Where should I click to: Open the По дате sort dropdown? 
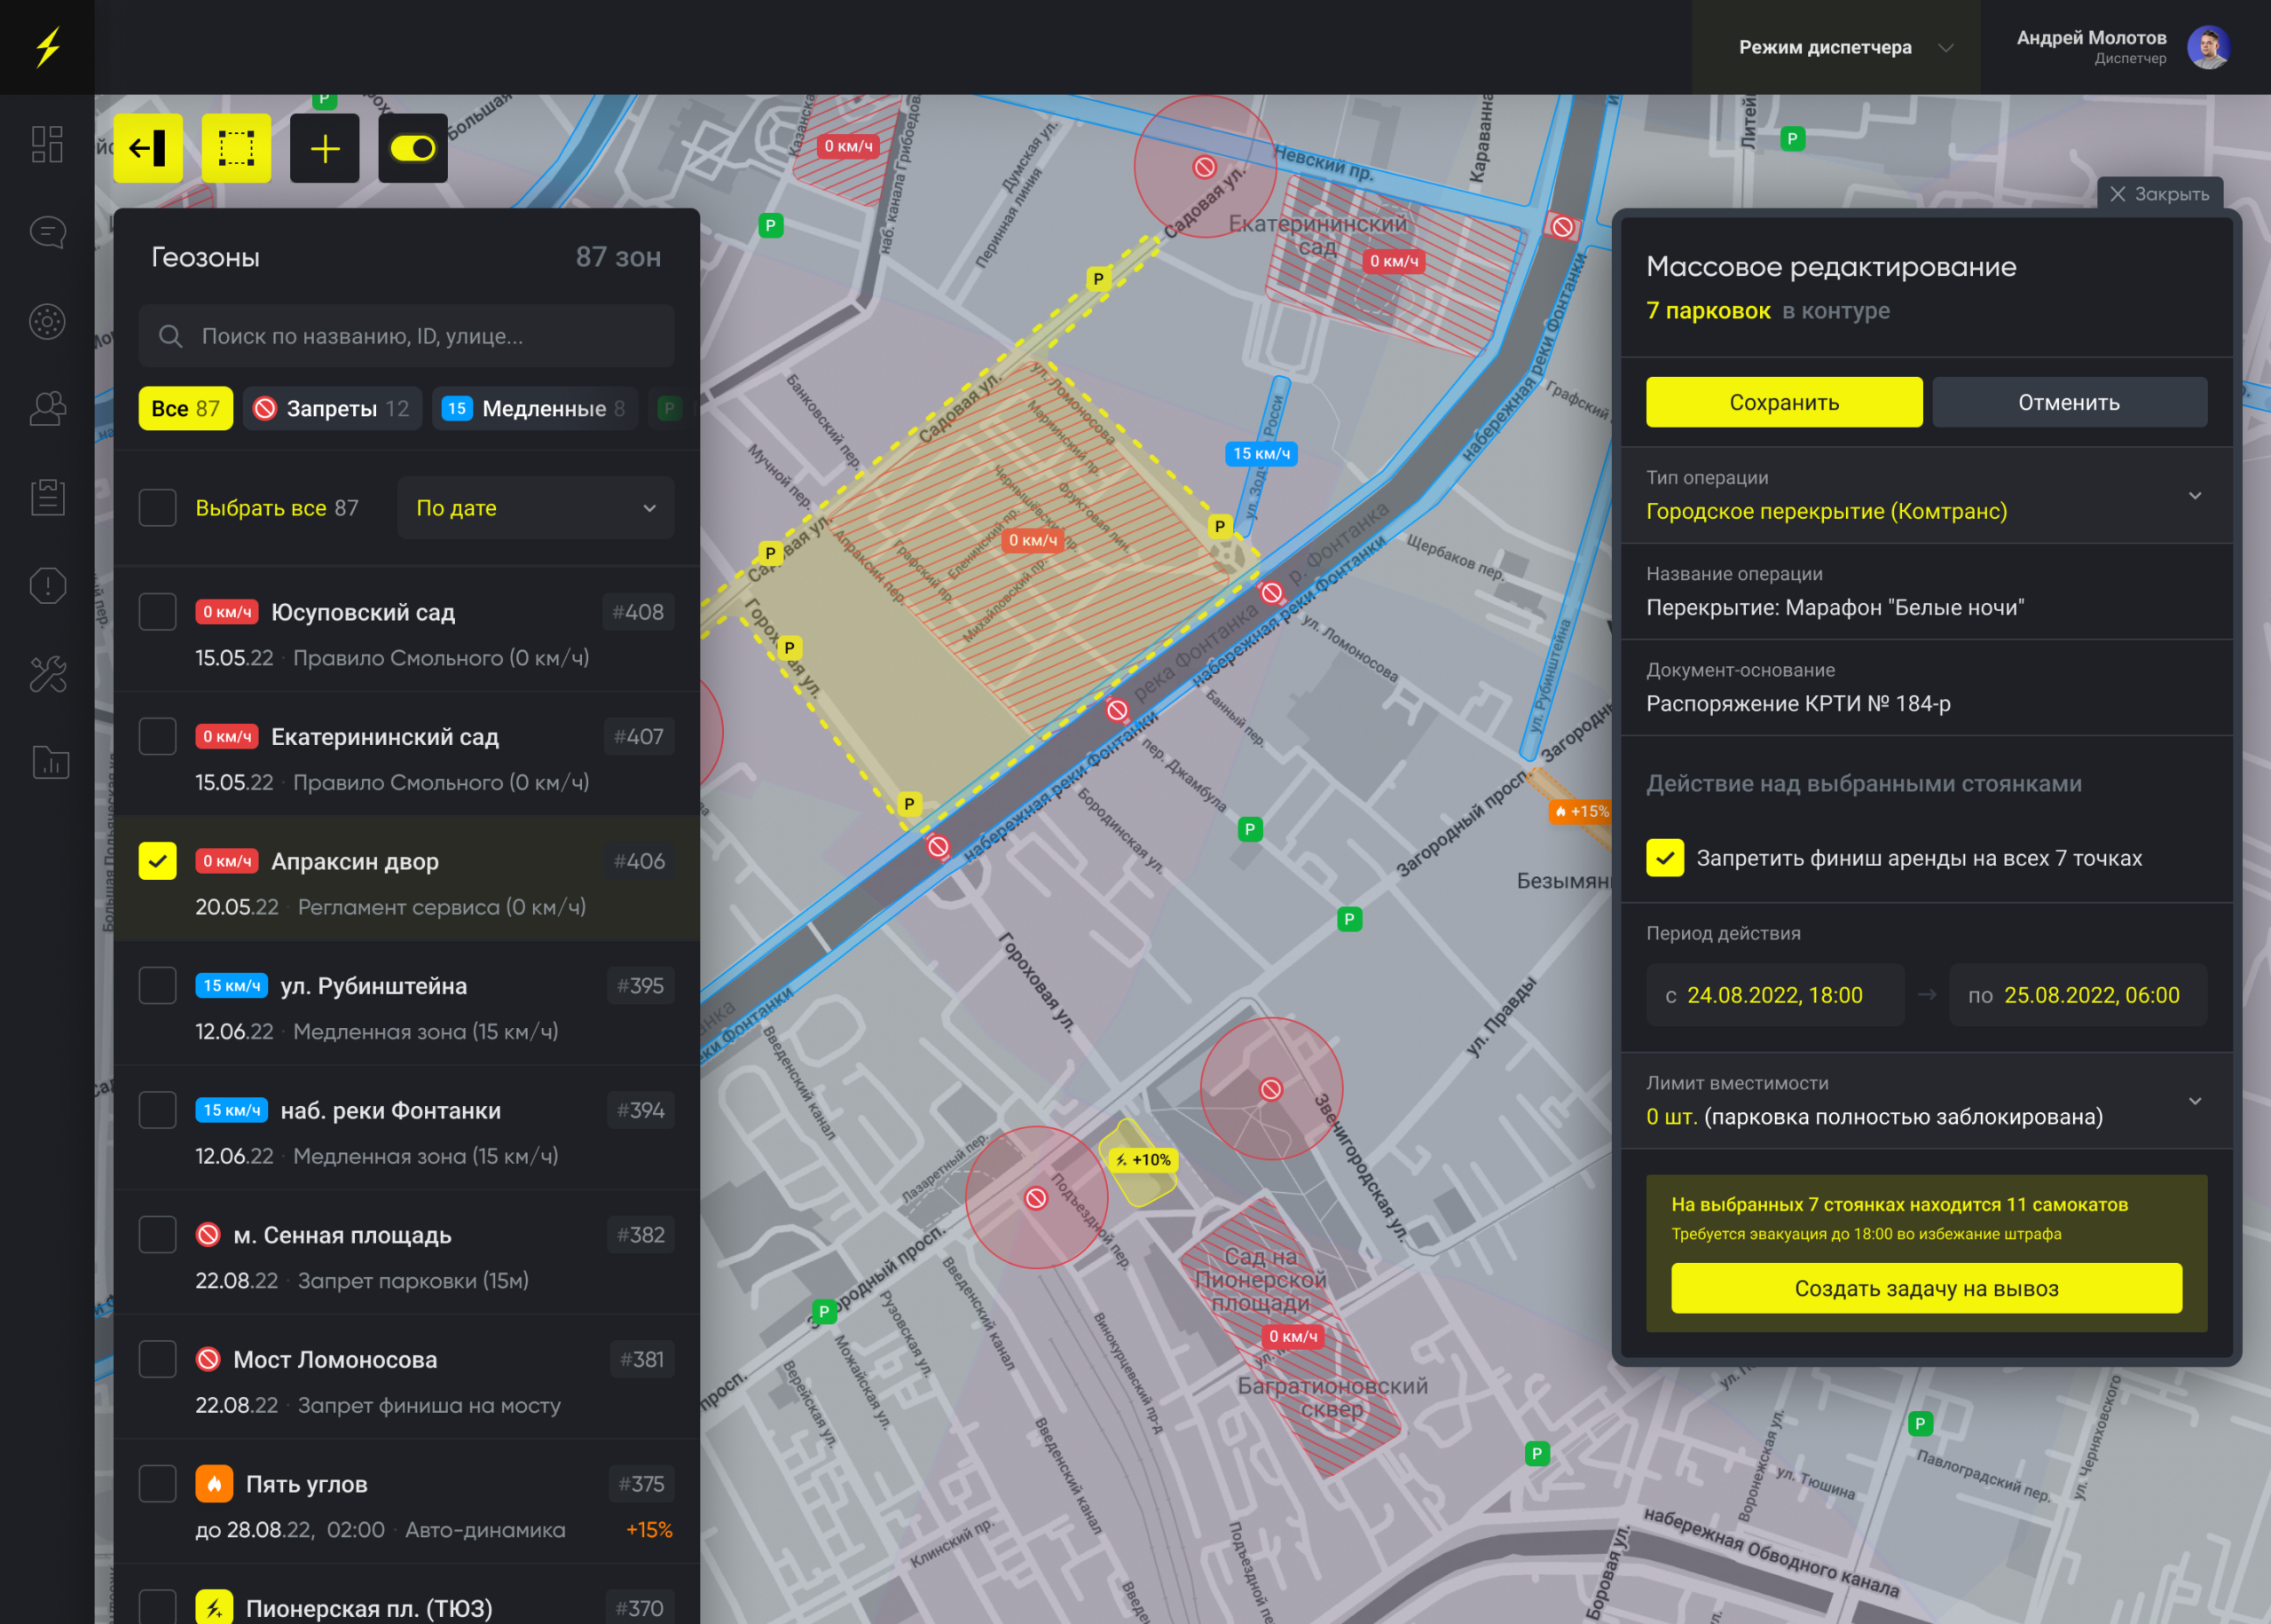536,508
